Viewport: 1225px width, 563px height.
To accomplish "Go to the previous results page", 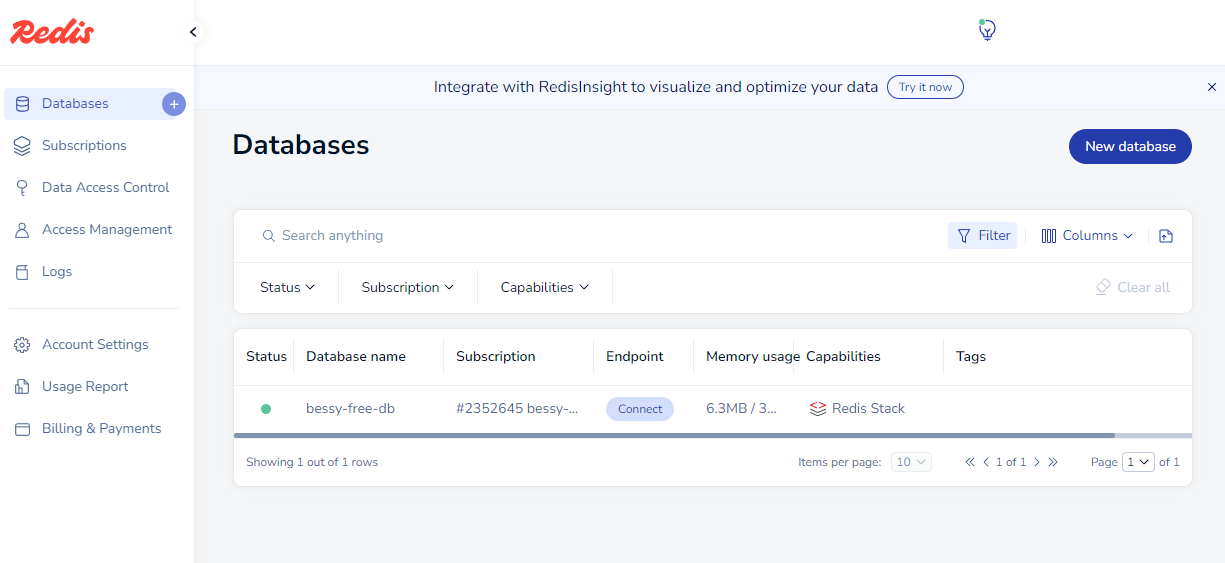I will pos(986,462).
